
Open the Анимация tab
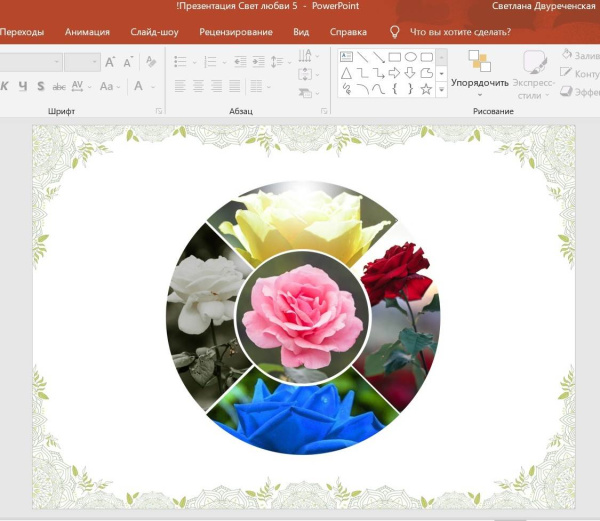tap(88, 32)
